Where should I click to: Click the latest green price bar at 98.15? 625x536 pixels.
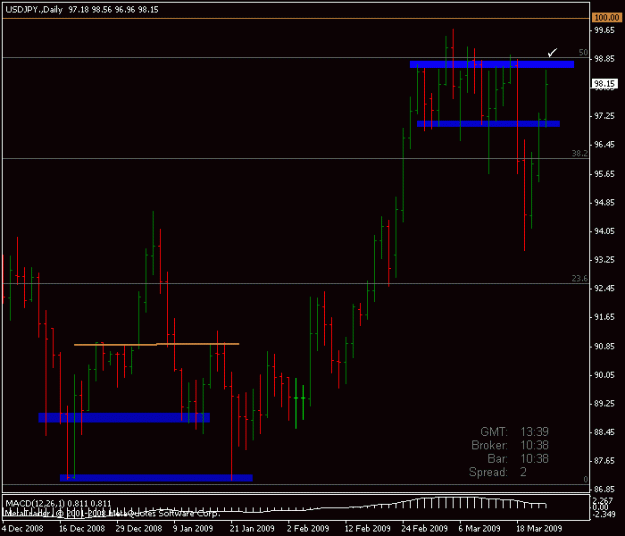(x=546, y=98)
